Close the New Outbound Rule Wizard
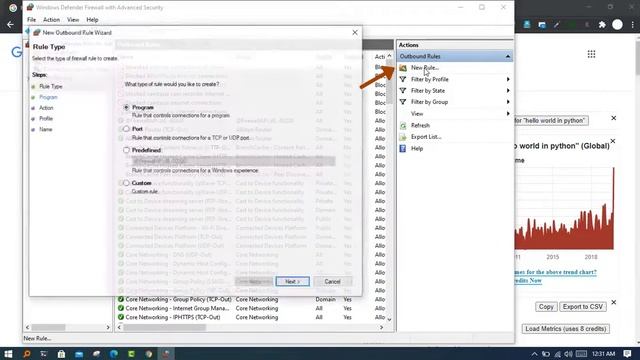 (x=355, y=32)
